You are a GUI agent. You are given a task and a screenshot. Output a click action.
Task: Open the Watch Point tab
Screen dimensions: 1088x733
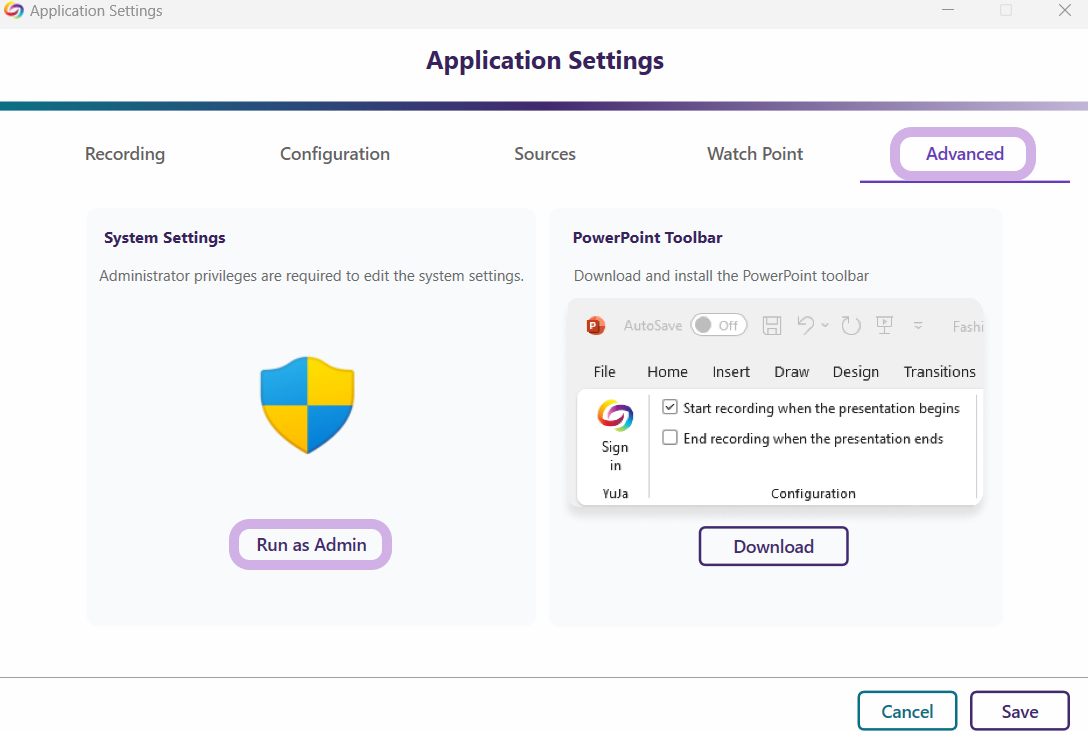coord(755,154)
